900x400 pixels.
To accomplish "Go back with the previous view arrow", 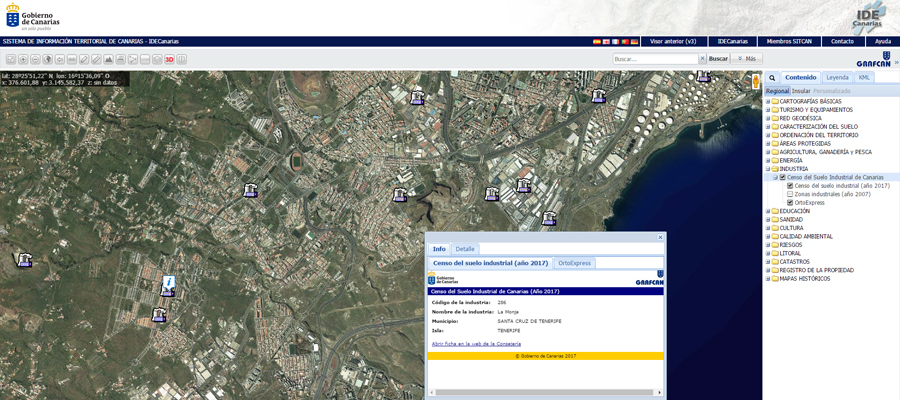I will 59,60.
